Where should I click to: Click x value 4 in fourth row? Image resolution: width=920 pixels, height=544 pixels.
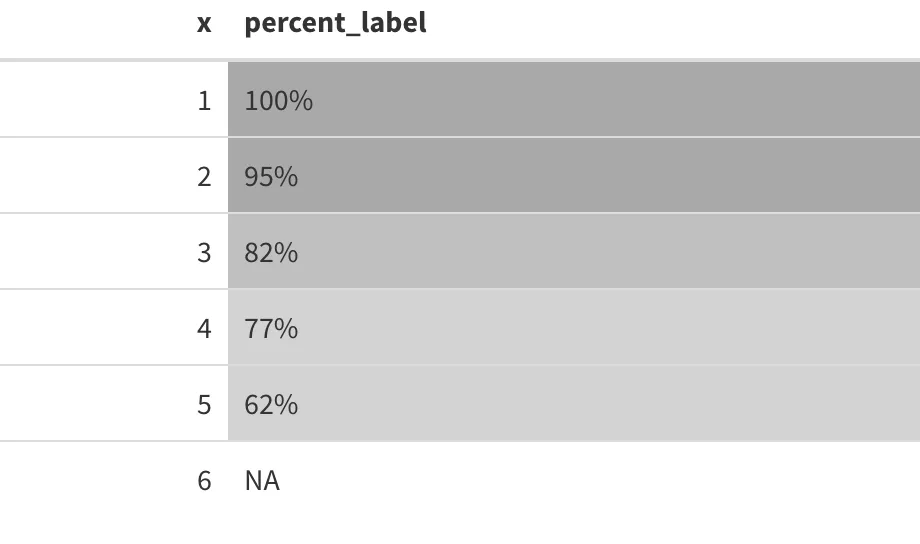(204, 329)
